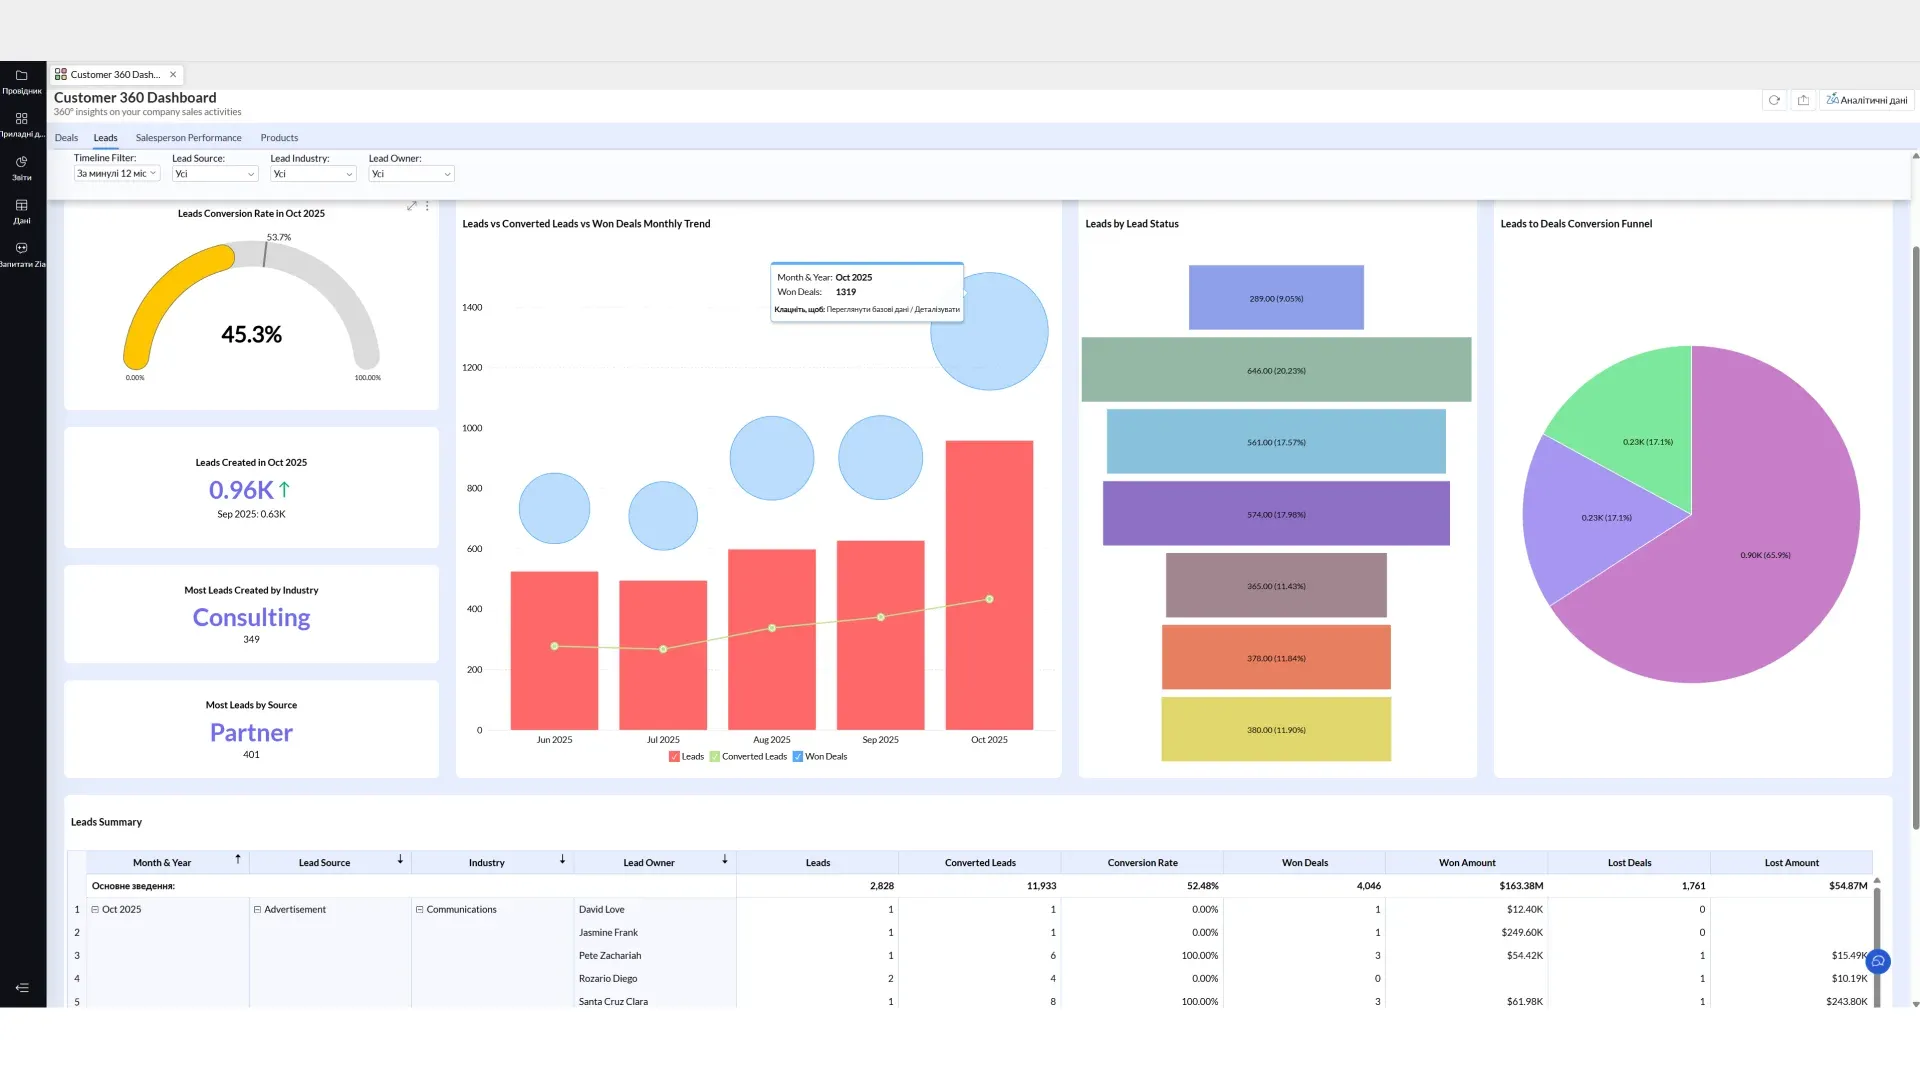Switch to the Salesperson Performance tab
1920x1067 pixels.
(188, 138)
